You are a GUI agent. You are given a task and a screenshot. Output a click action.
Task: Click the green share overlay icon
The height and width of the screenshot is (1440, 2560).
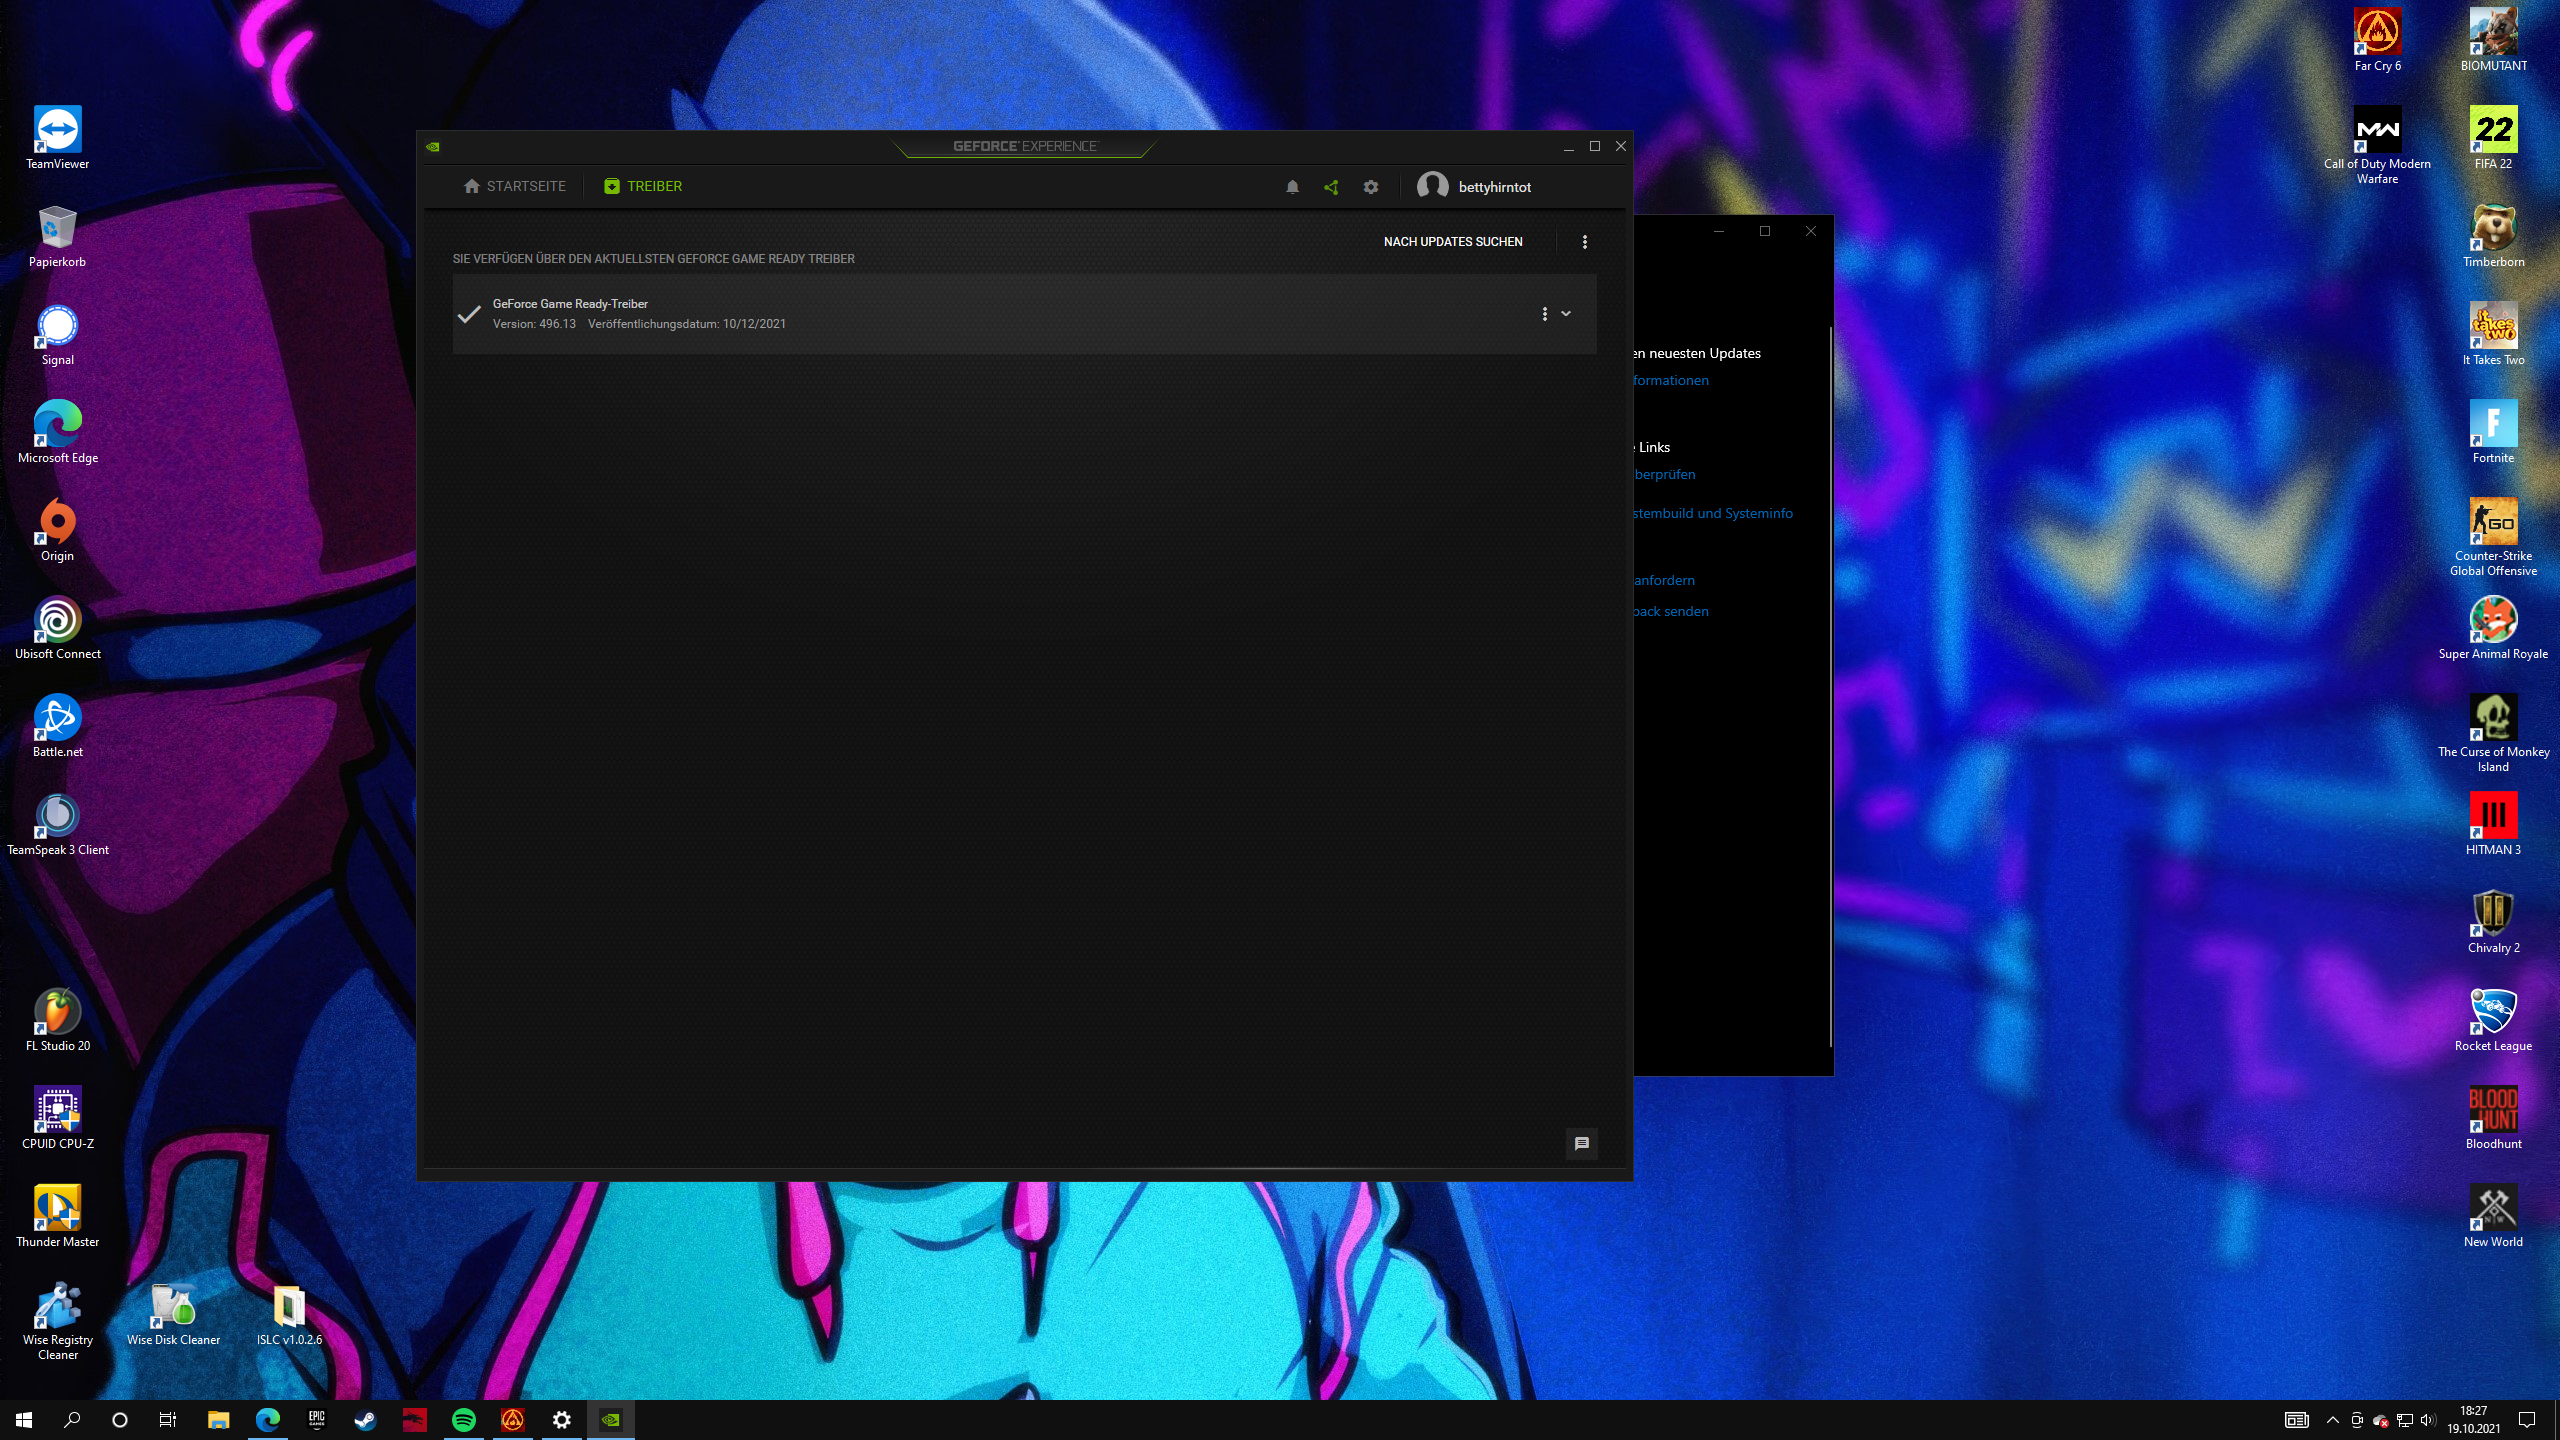click(x=1331, y=187)
